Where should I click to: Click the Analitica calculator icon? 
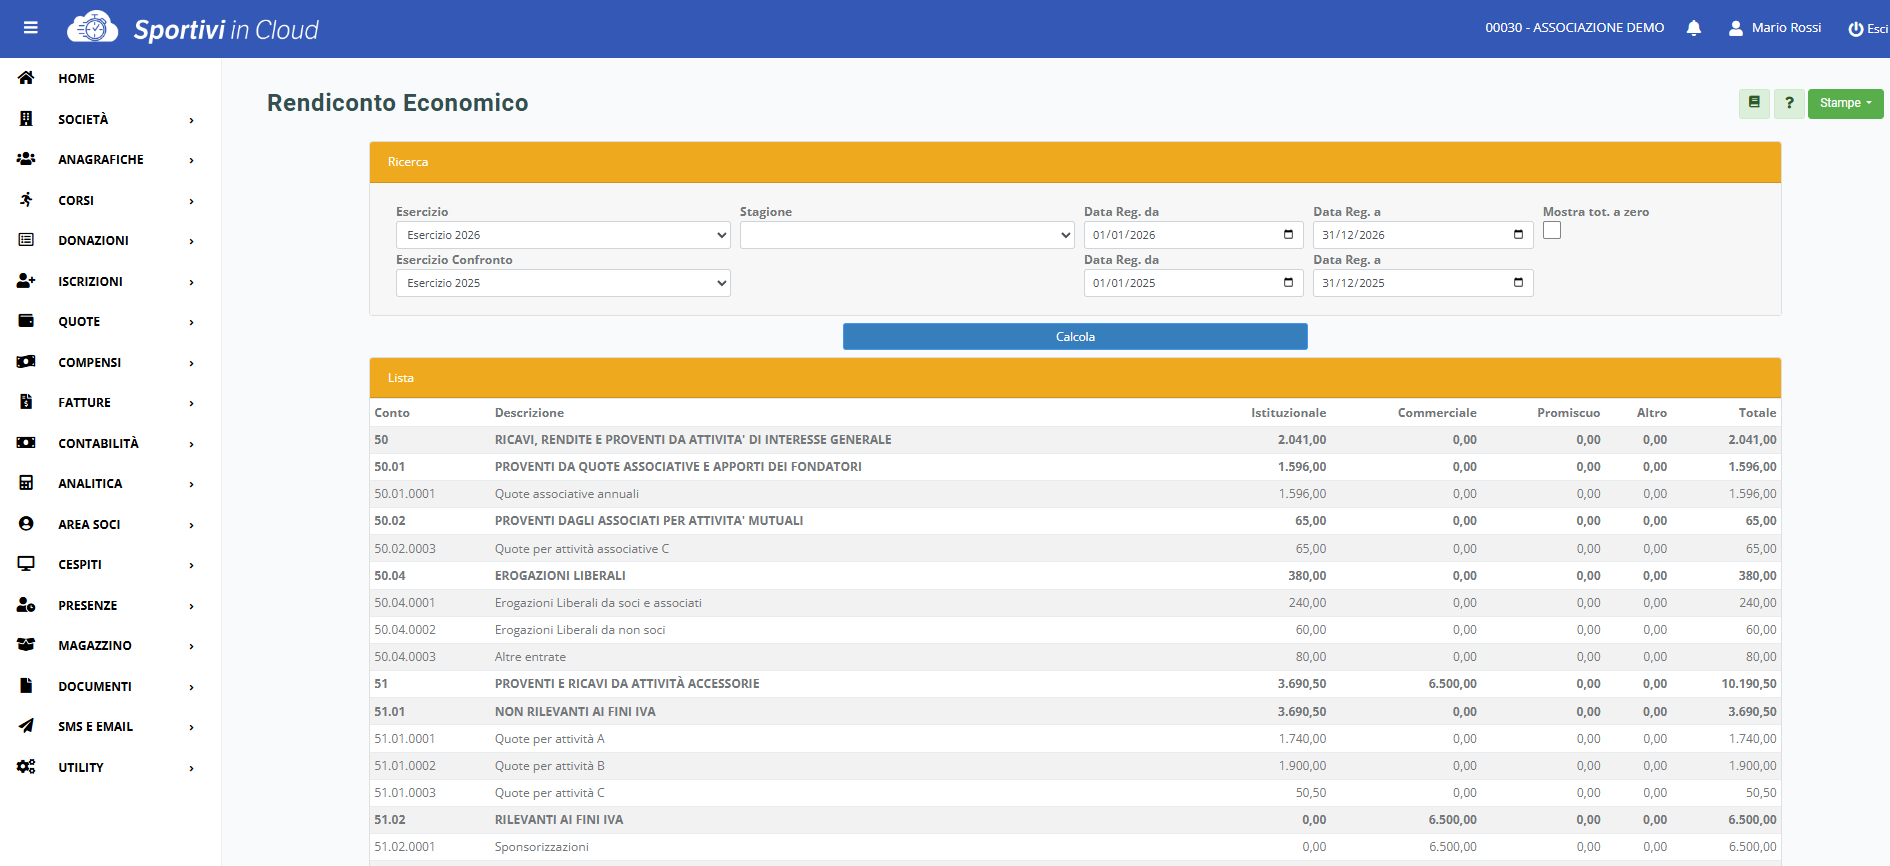click(x=26, y=483)
